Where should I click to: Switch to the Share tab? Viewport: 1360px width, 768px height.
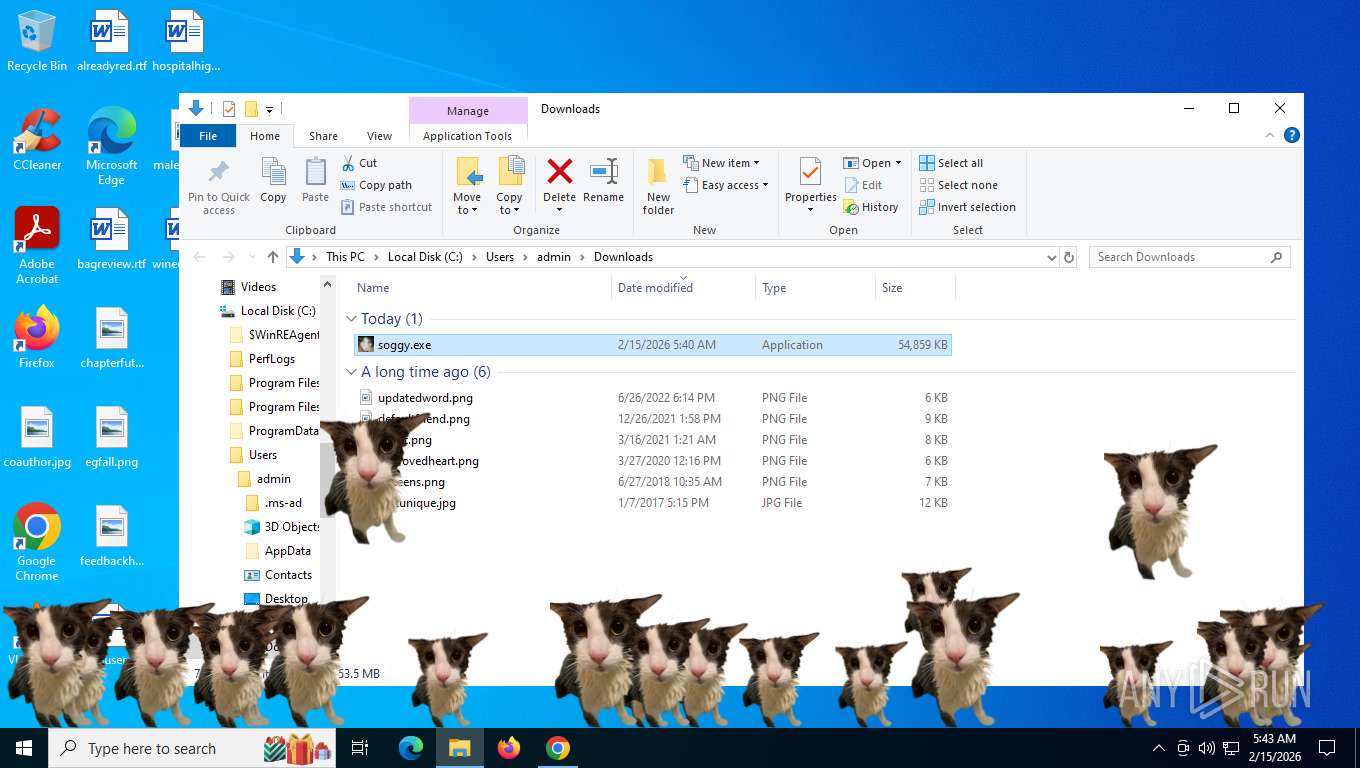323,136
